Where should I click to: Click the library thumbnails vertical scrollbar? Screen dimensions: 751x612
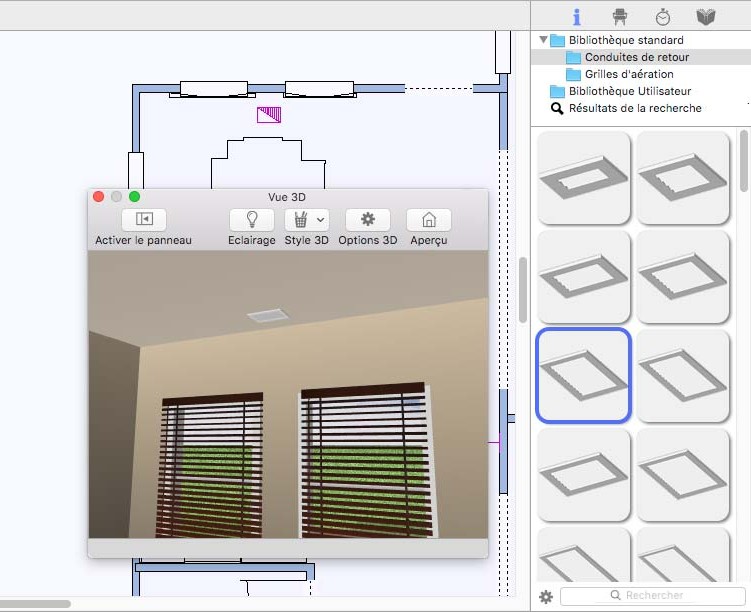[x=743, y=161]
